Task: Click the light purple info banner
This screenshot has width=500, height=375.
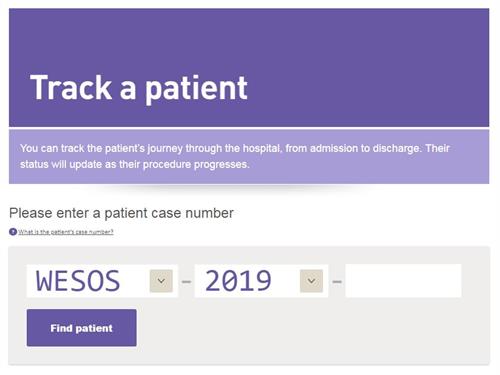Action: [249, 157]
